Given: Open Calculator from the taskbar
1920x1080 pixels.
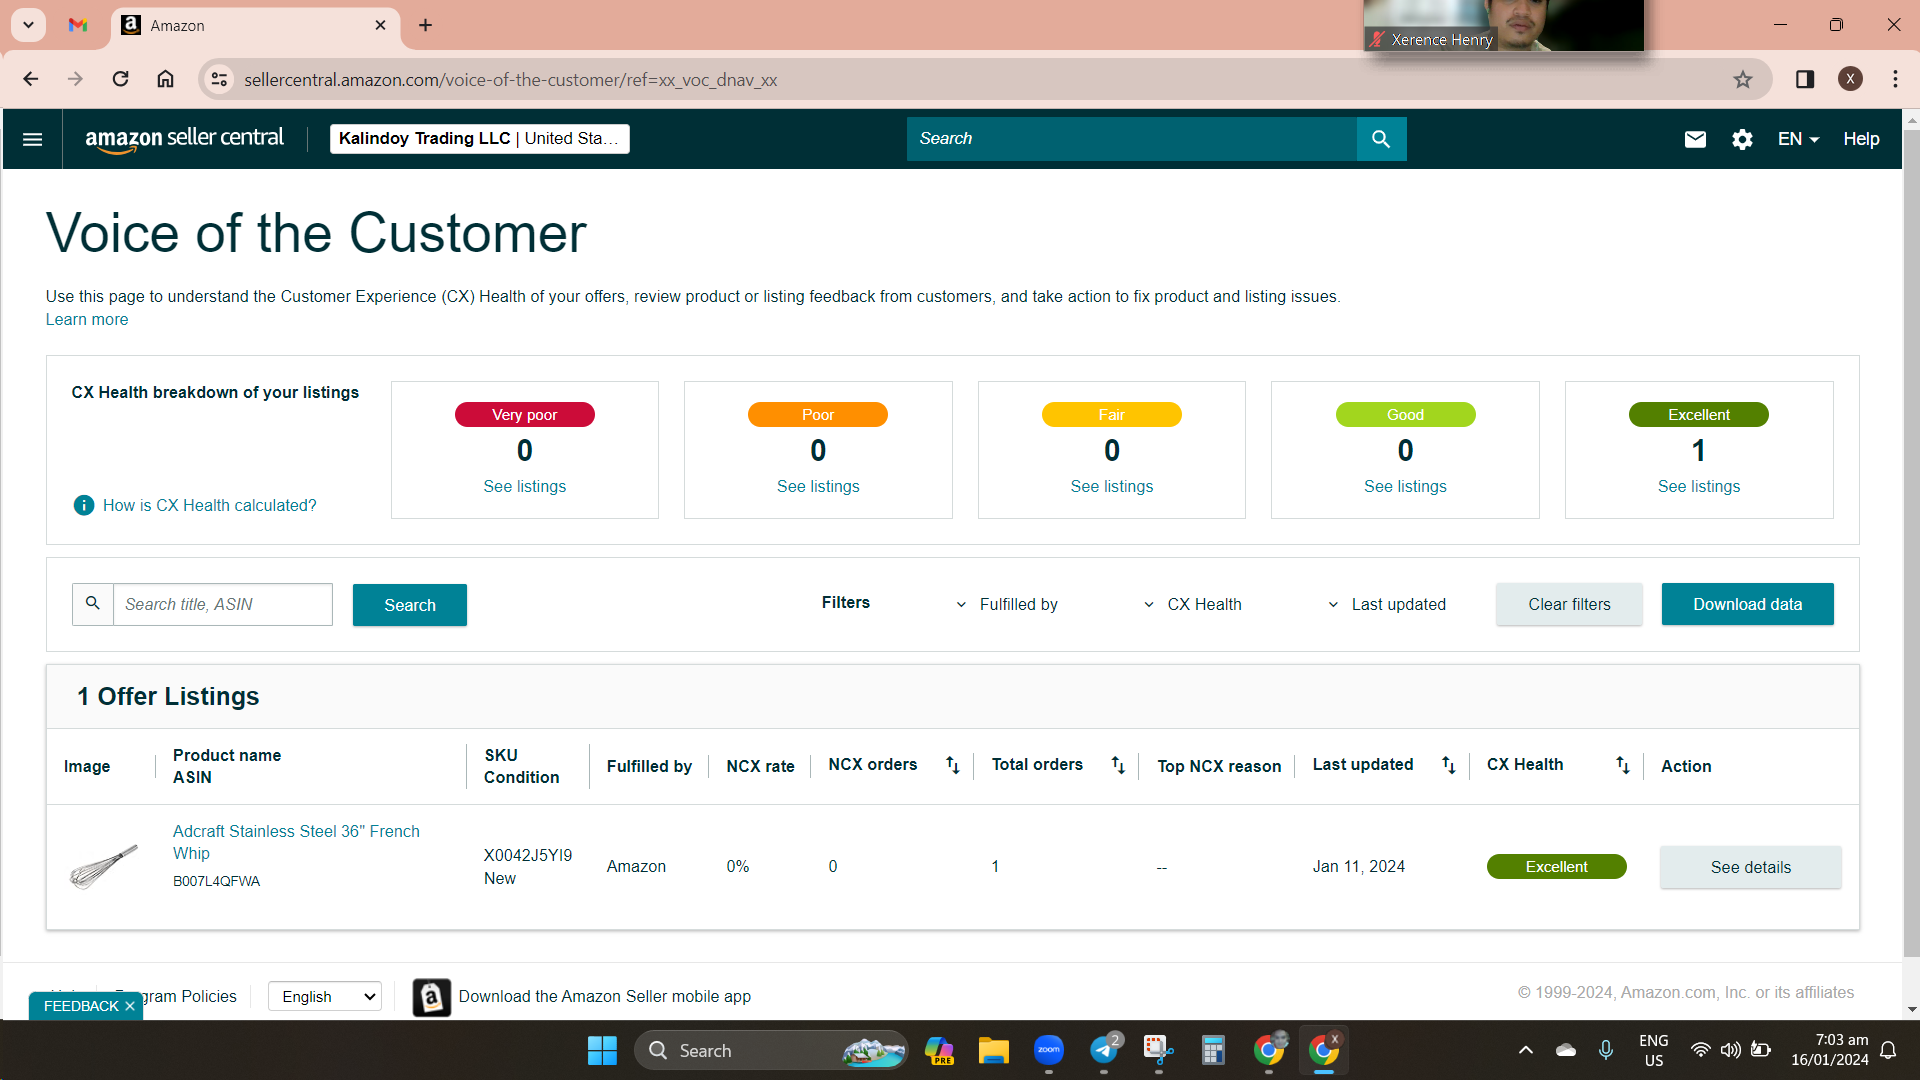Looking at the screenshot, I should coord(1213,1051).
